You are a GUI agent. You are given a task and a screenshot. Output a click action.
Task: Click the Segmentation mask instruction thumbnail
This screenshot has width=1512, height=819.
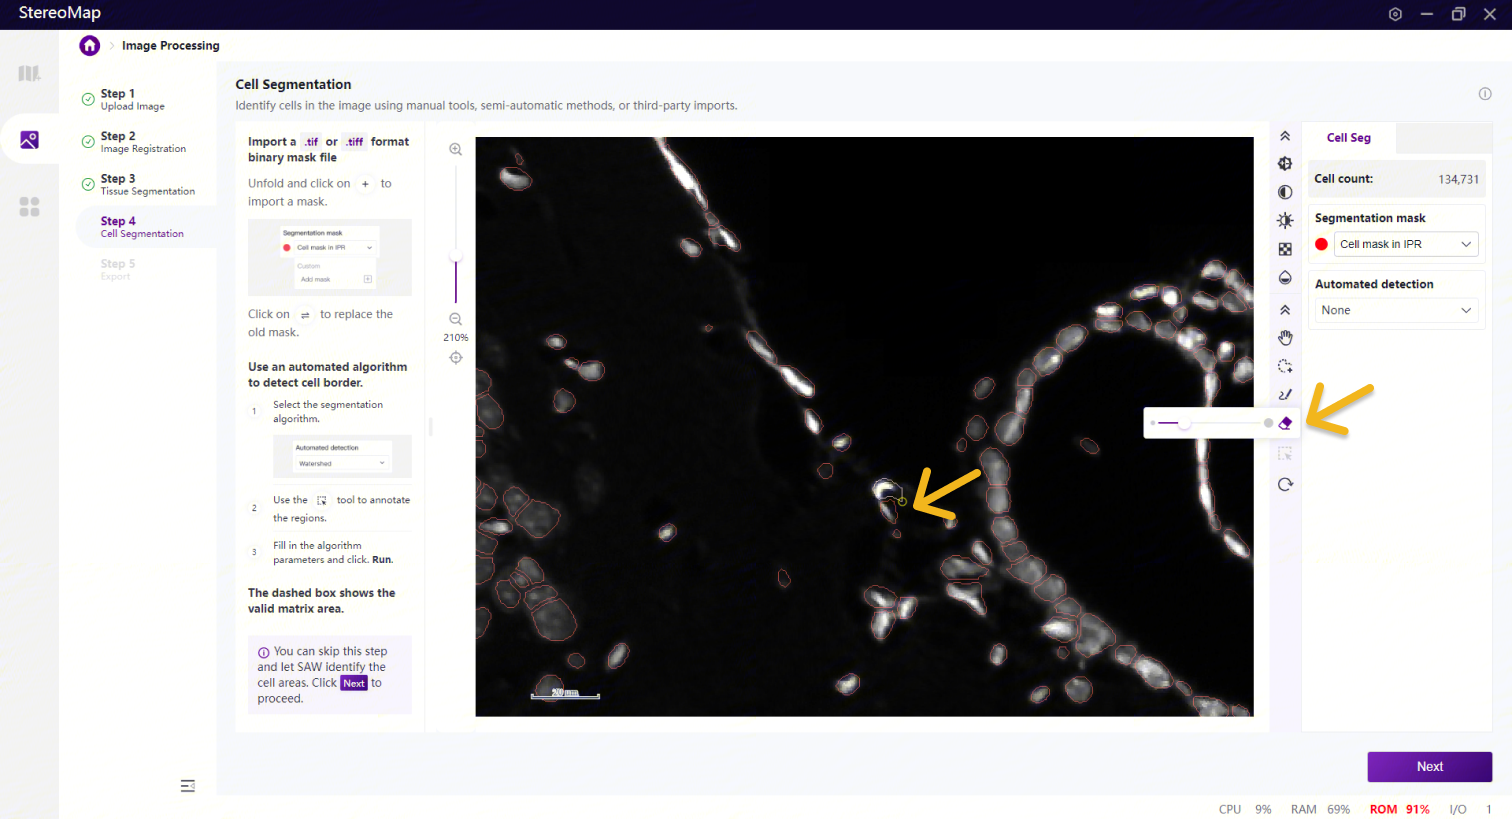[x=330, y=257]
